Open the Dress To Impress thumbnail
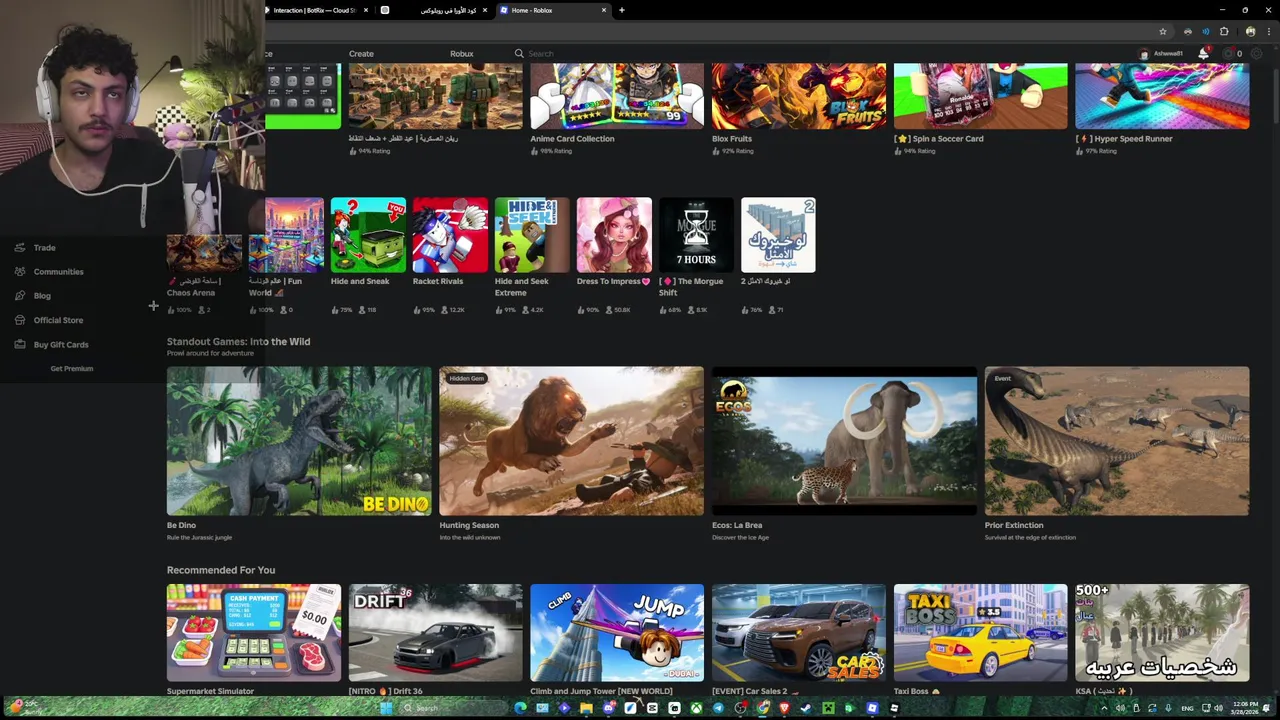This screenshot has height=720, width=1280. coord(614,235)
